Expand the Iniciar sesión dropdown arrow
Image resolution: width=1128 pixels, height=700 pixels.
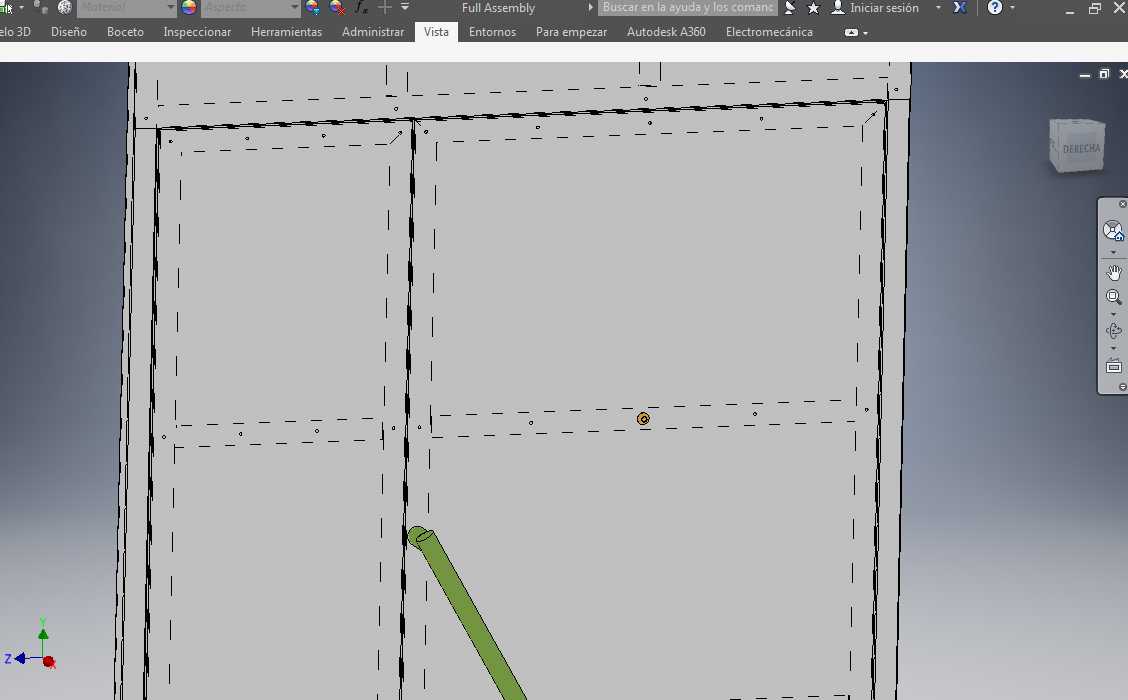[x=938, y=8]
